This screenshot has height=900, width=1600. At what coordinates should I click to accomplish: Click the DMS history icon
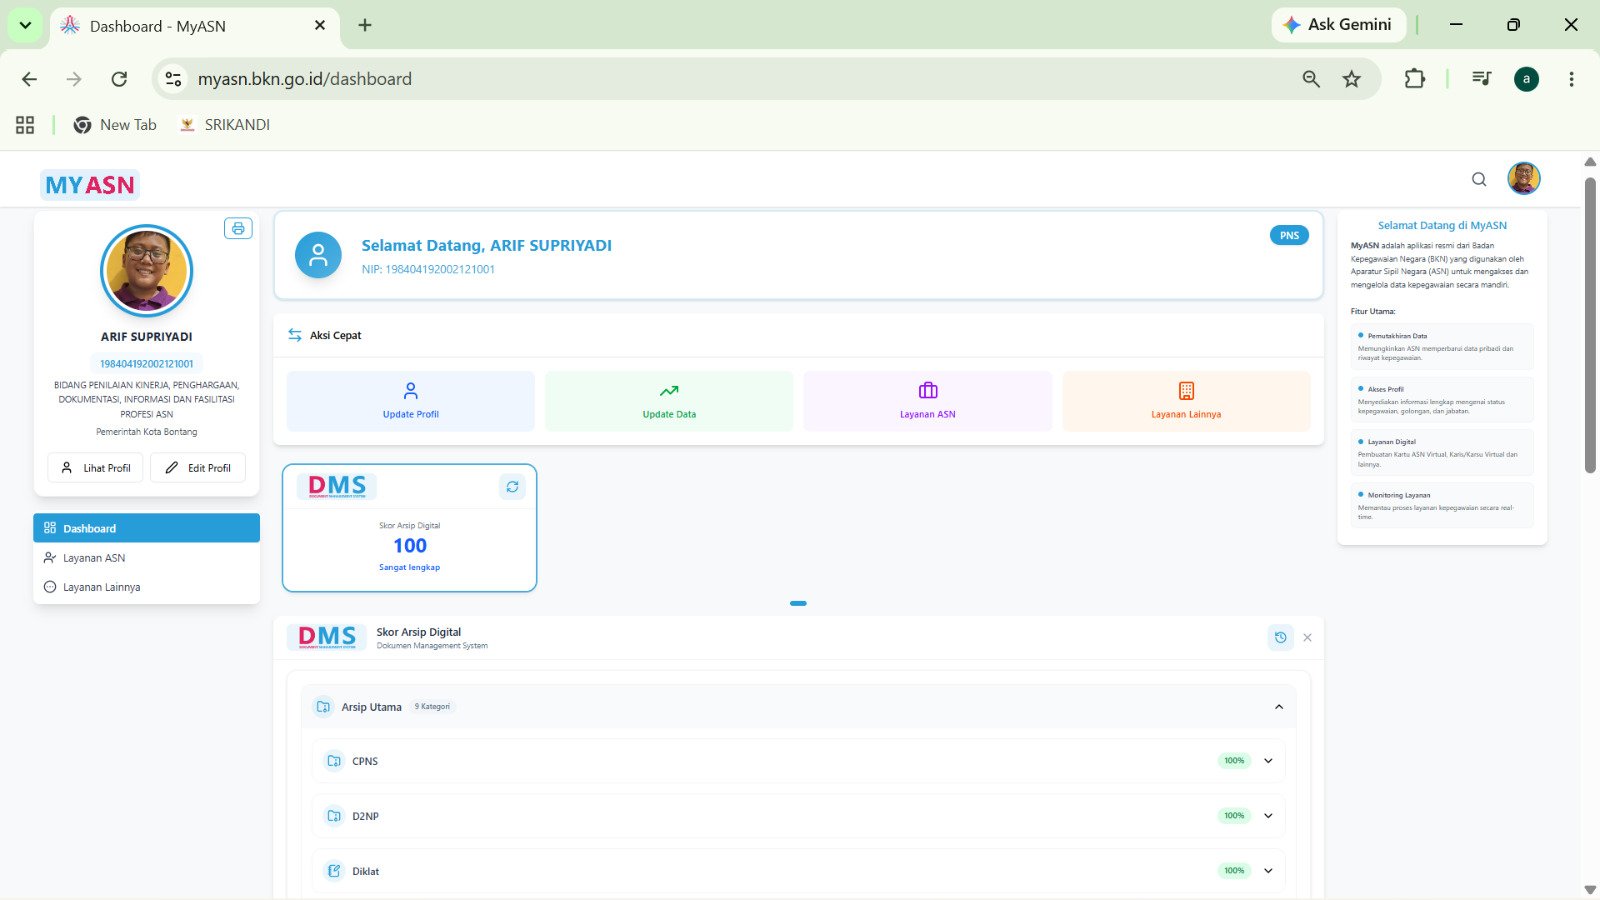click(x=1280, y=638)
